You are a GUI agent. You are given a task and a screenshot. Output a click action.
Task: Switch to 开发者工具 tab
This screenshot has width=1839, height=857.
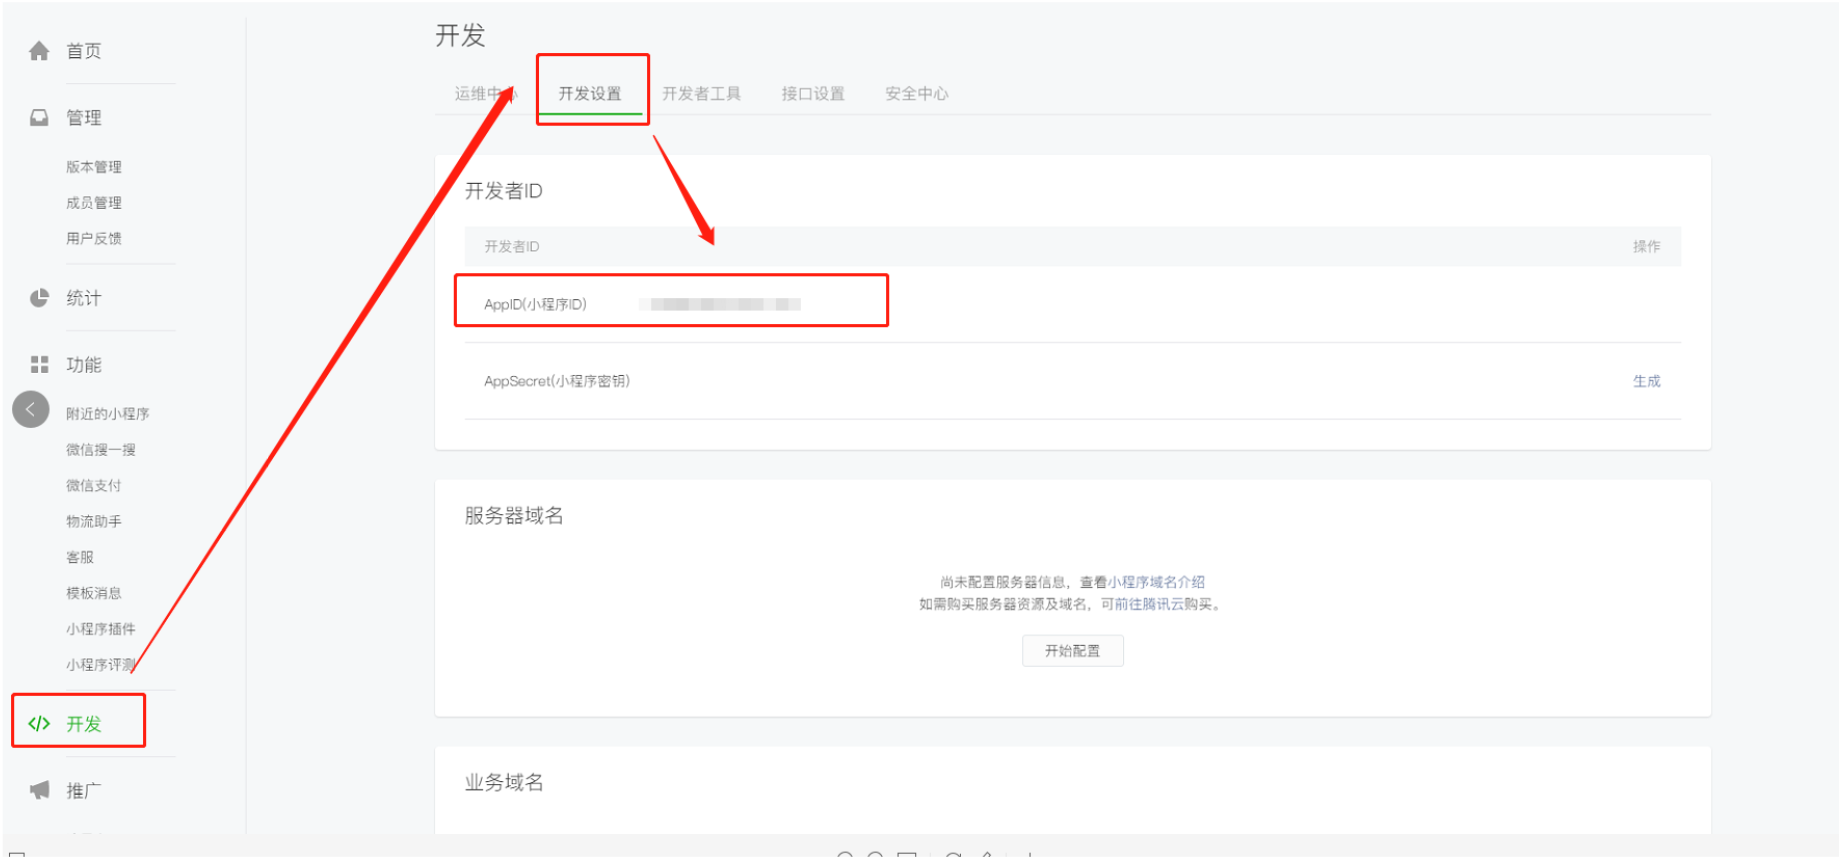[701, 93]
